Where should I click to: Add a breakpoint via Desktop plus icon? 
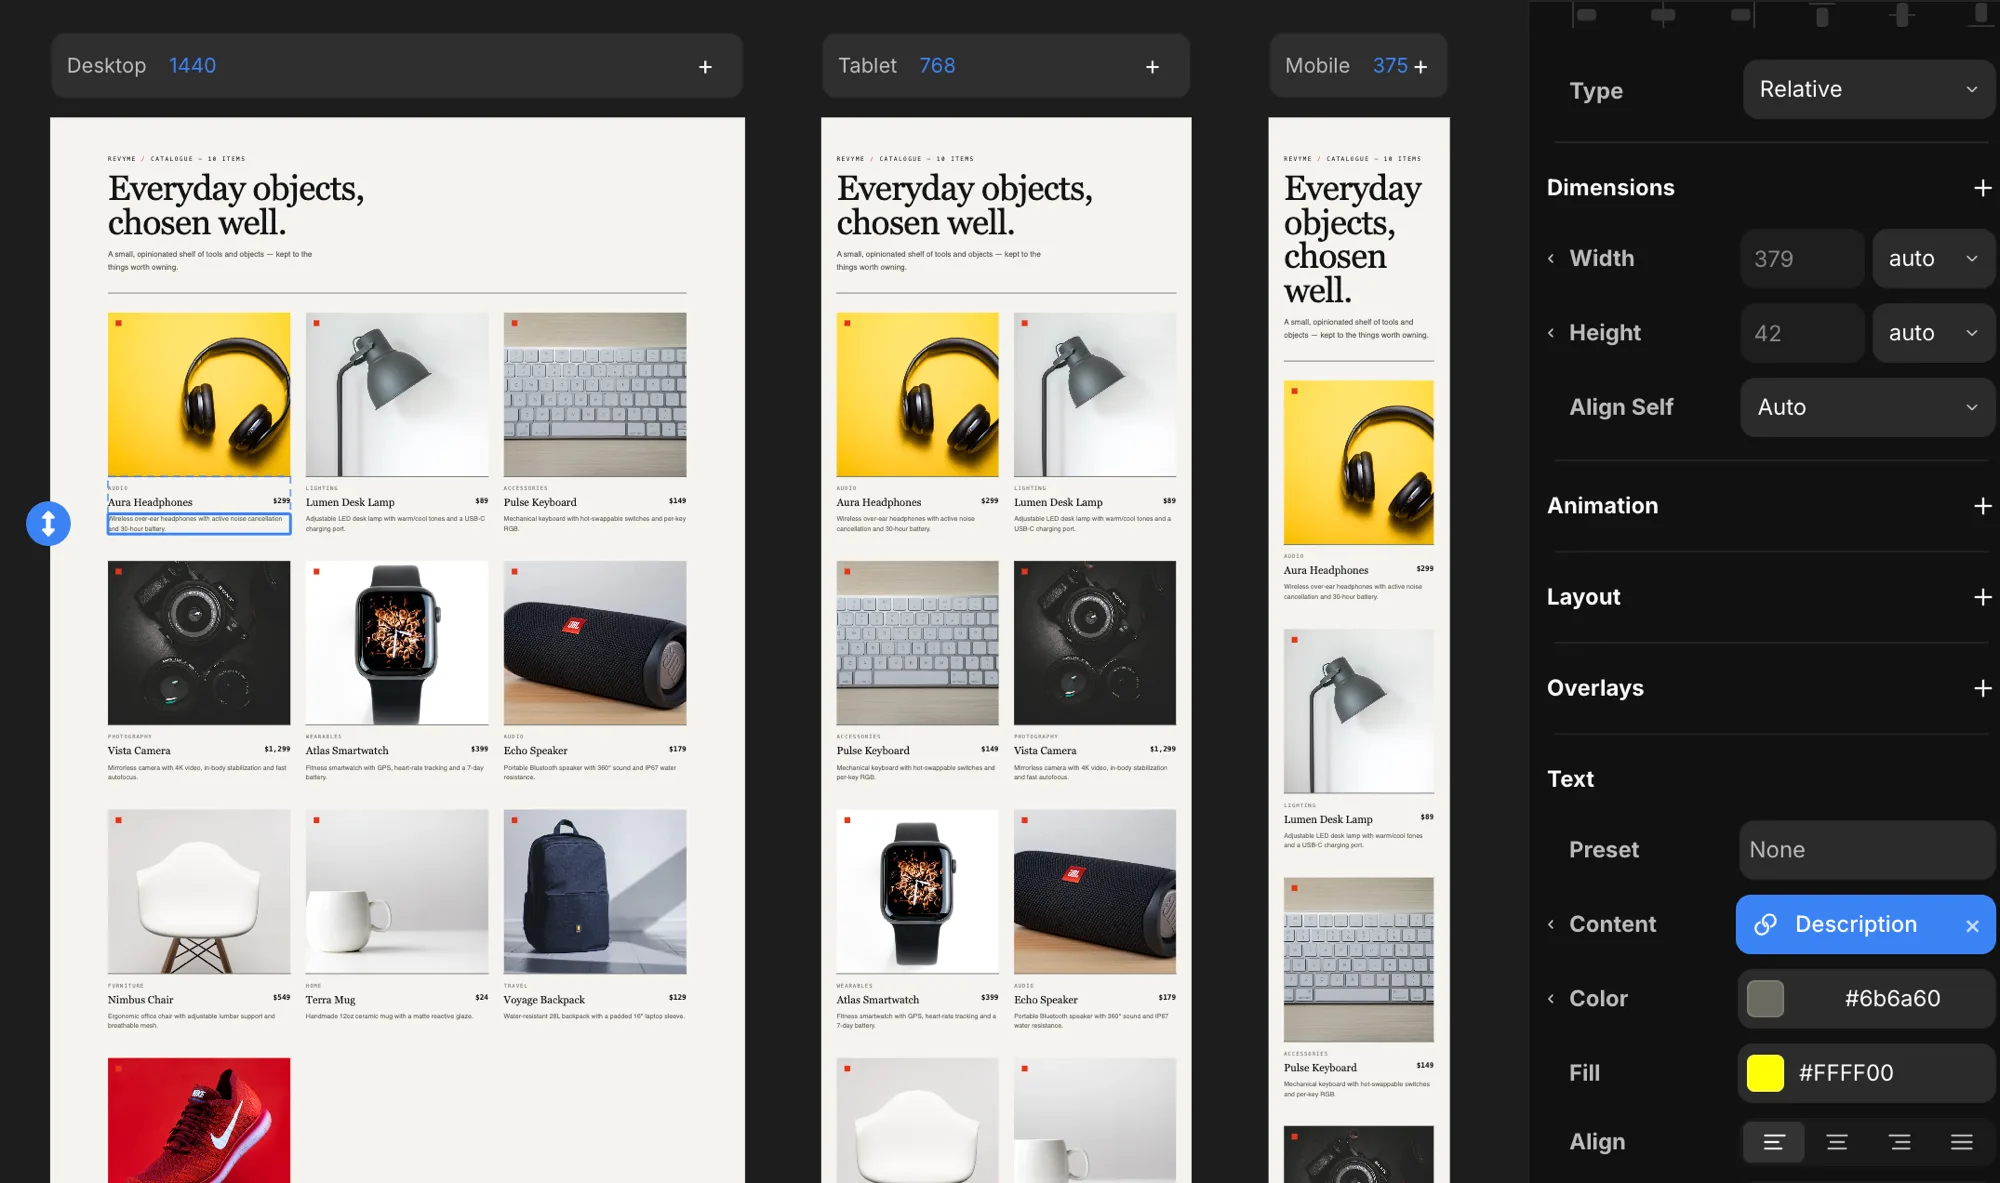(x=705, y=66)
